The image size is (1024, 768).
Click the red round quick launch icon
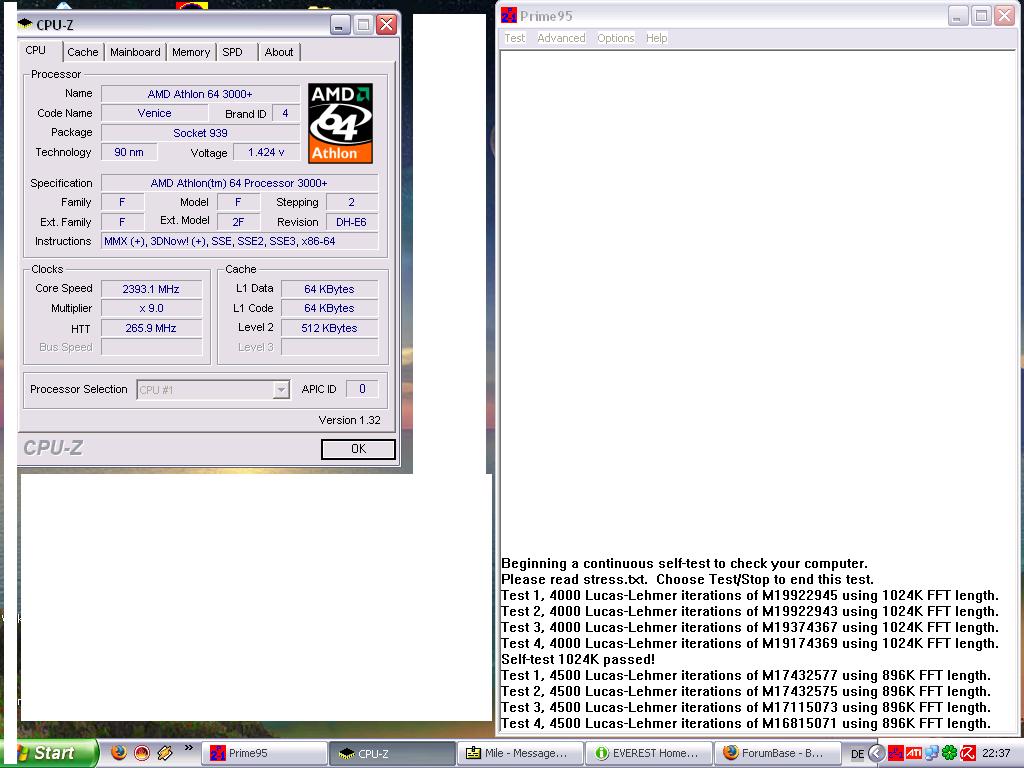[x=142, y=753]
